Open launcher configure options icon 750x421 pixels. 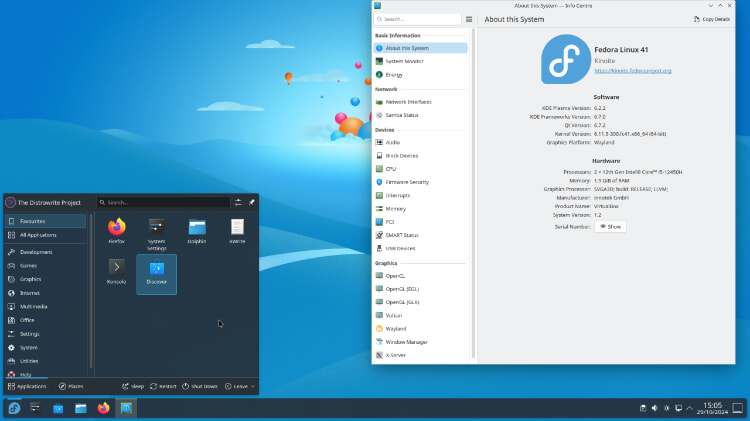238,202
